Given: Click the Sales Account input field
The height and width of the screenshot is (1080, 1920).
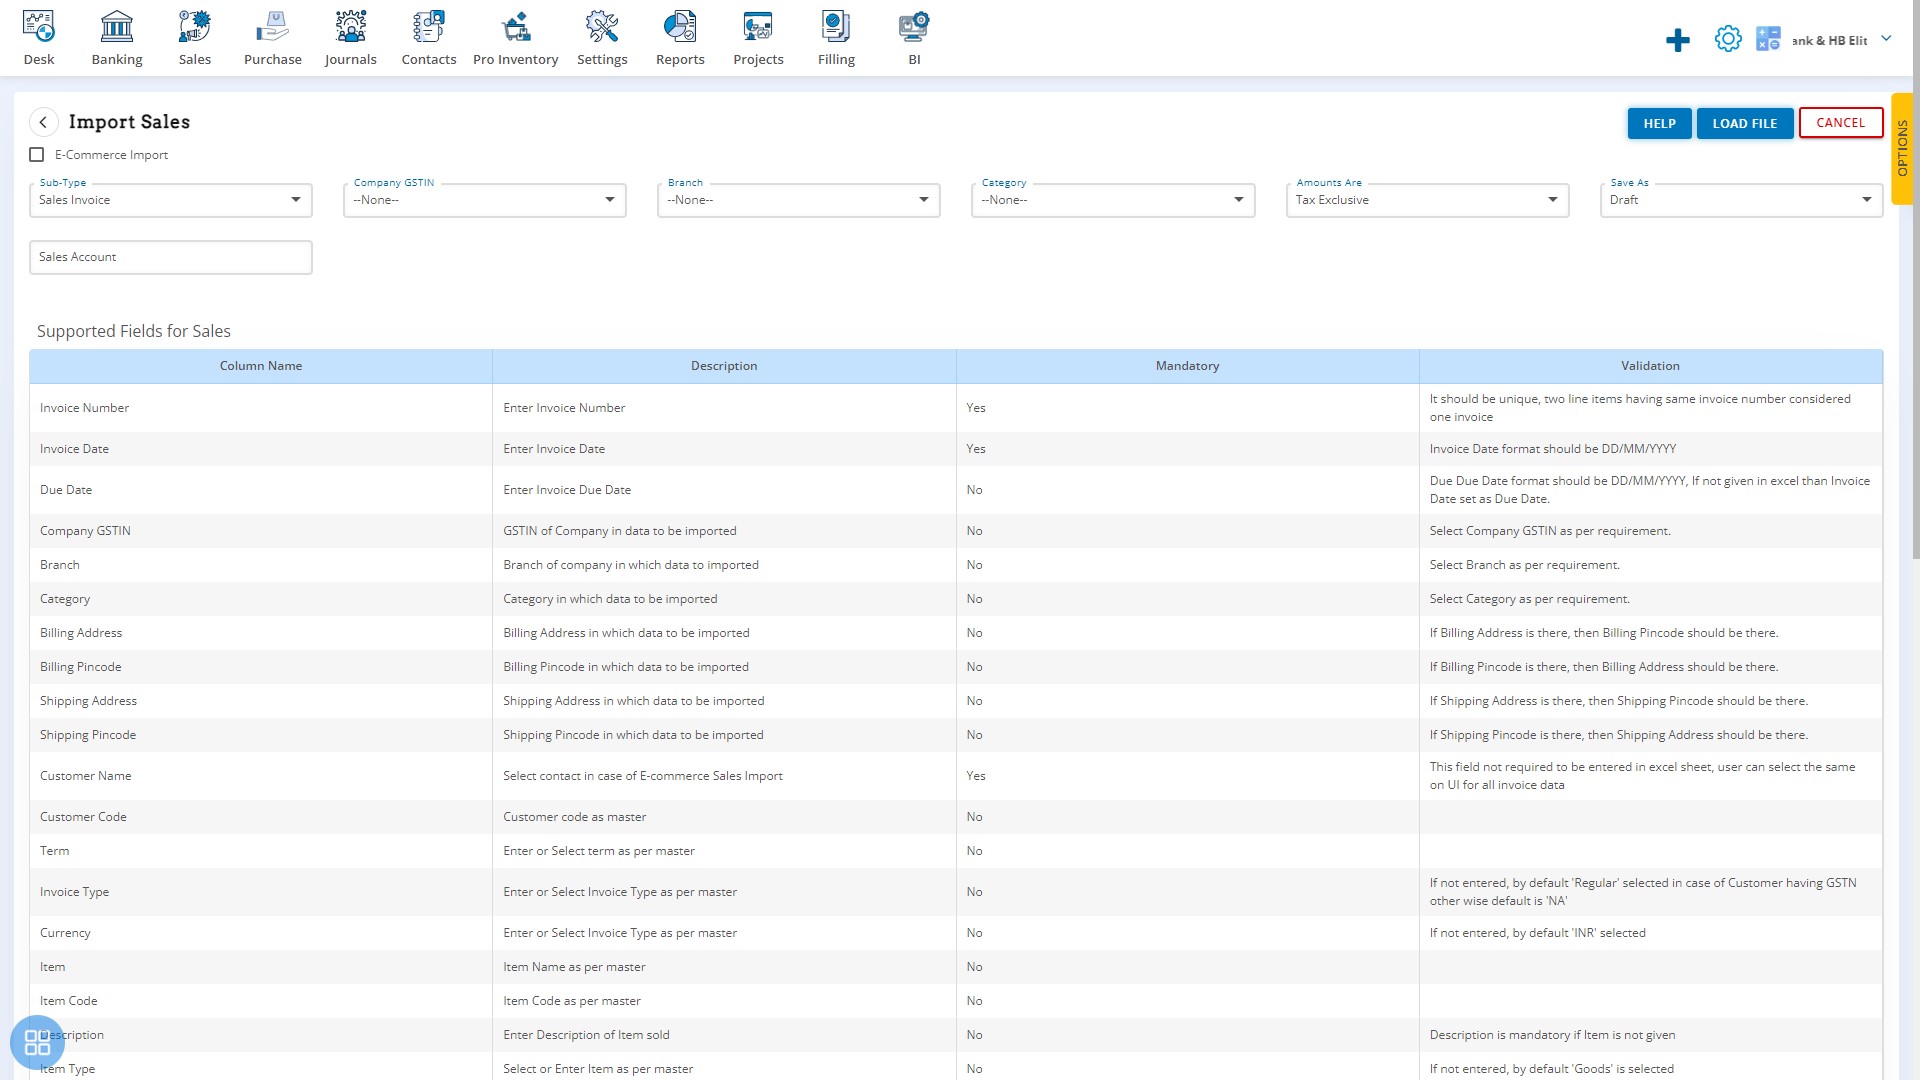Looking at the screenshot, I should click(x=169, y=255).
